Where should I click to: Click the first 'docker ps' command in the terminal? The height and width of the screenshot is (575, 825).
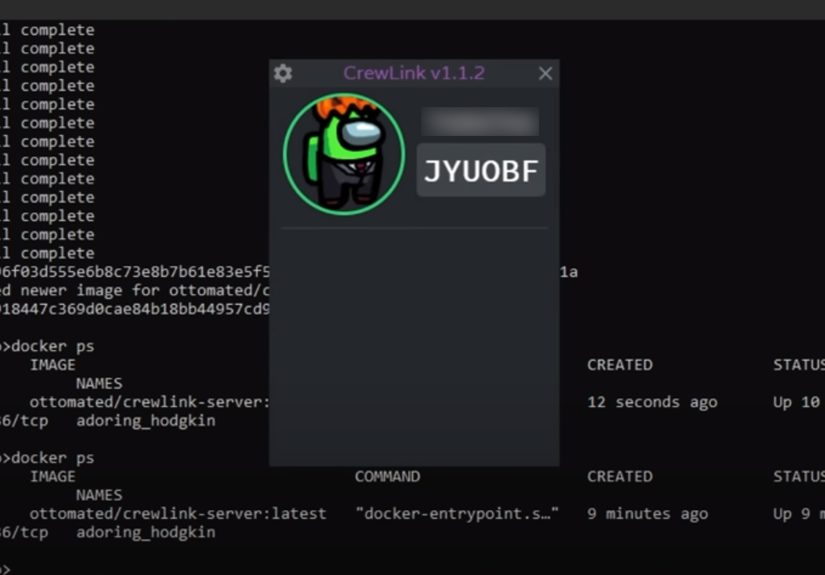(x=53, y=346)
